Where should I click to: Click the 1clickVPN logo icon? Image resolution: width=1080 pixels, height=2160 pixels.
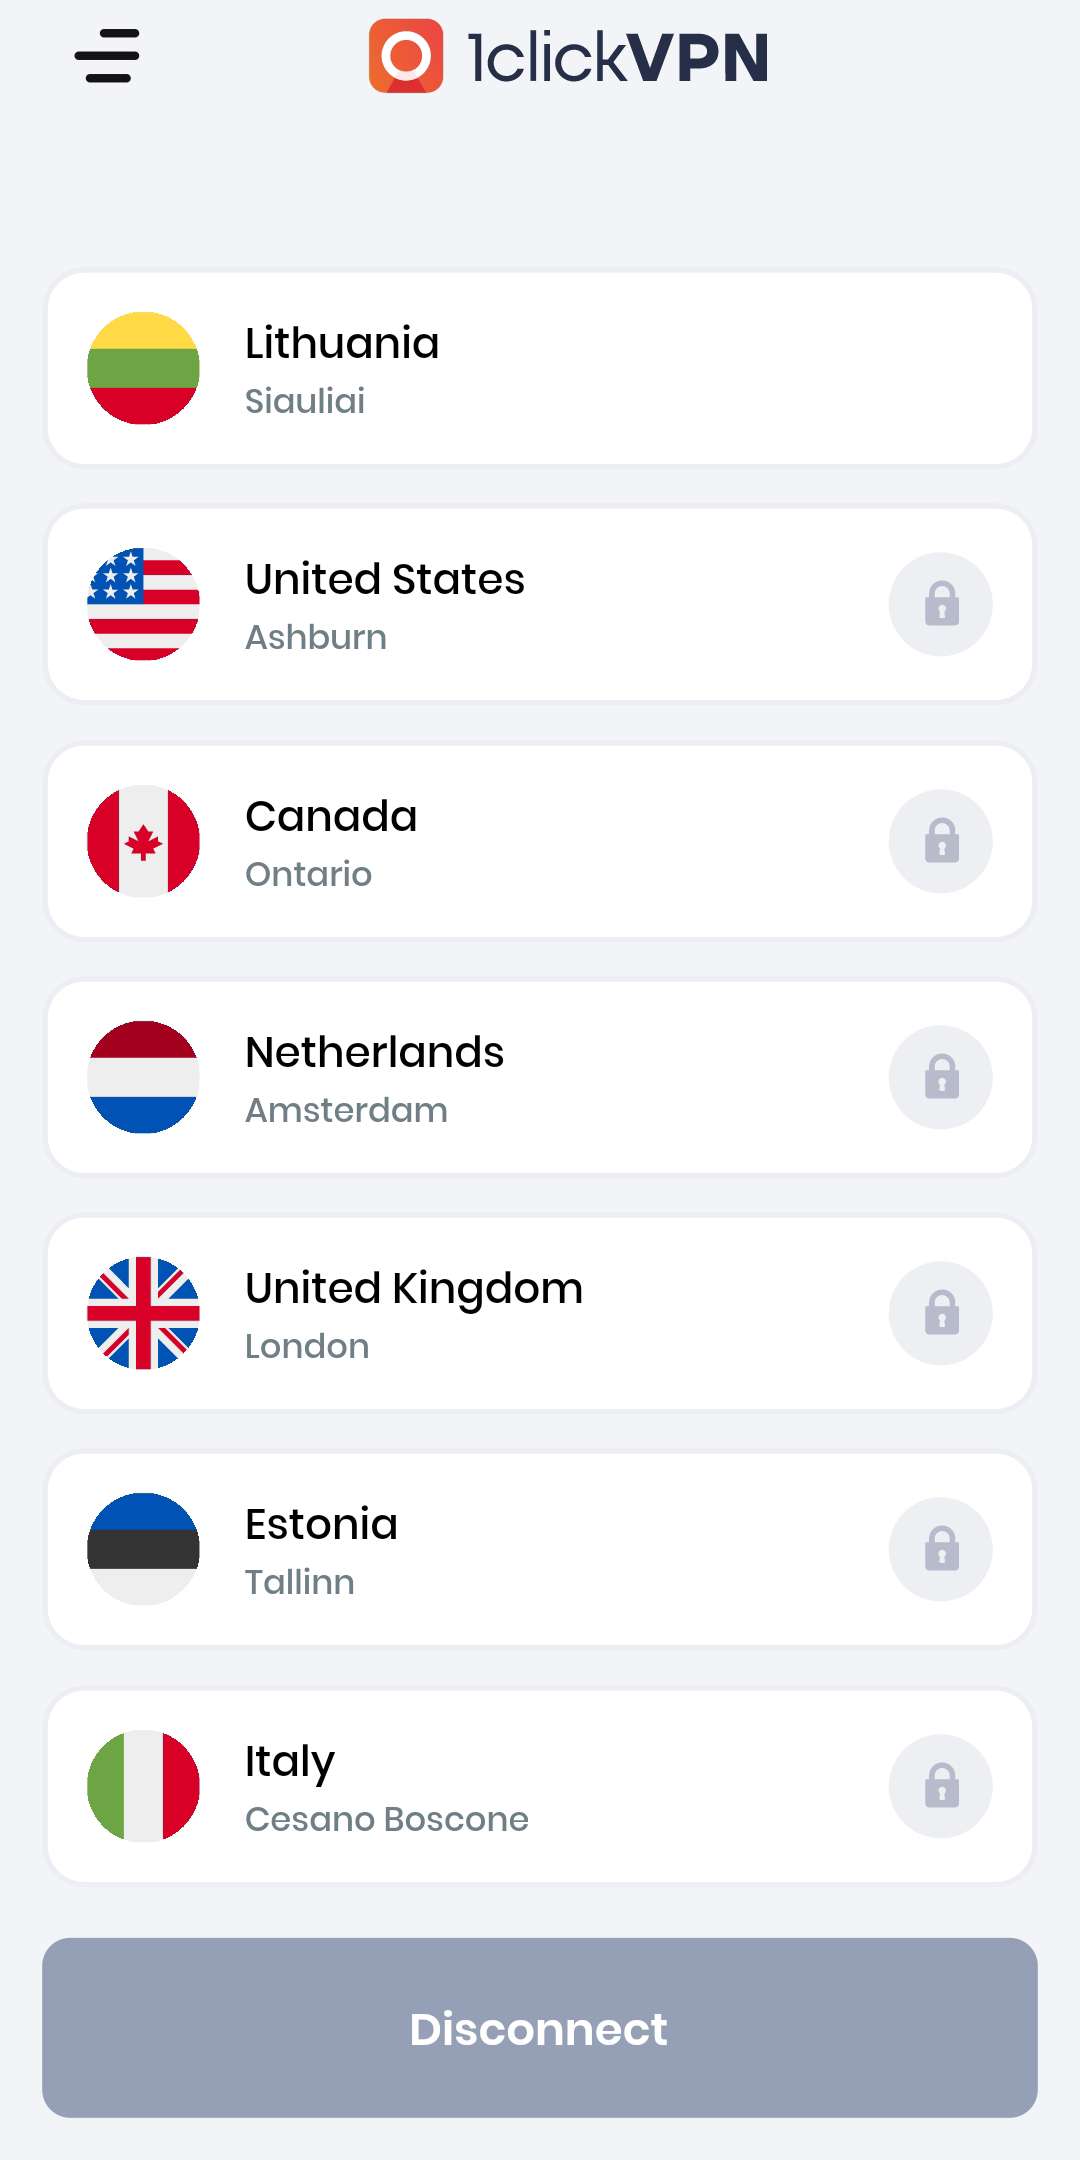point(405,56)
